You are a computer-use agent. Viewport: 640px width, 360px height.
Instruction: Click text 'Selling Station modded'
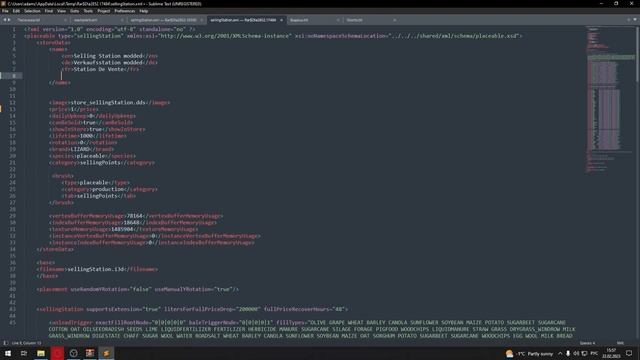[x=108, y=56]
